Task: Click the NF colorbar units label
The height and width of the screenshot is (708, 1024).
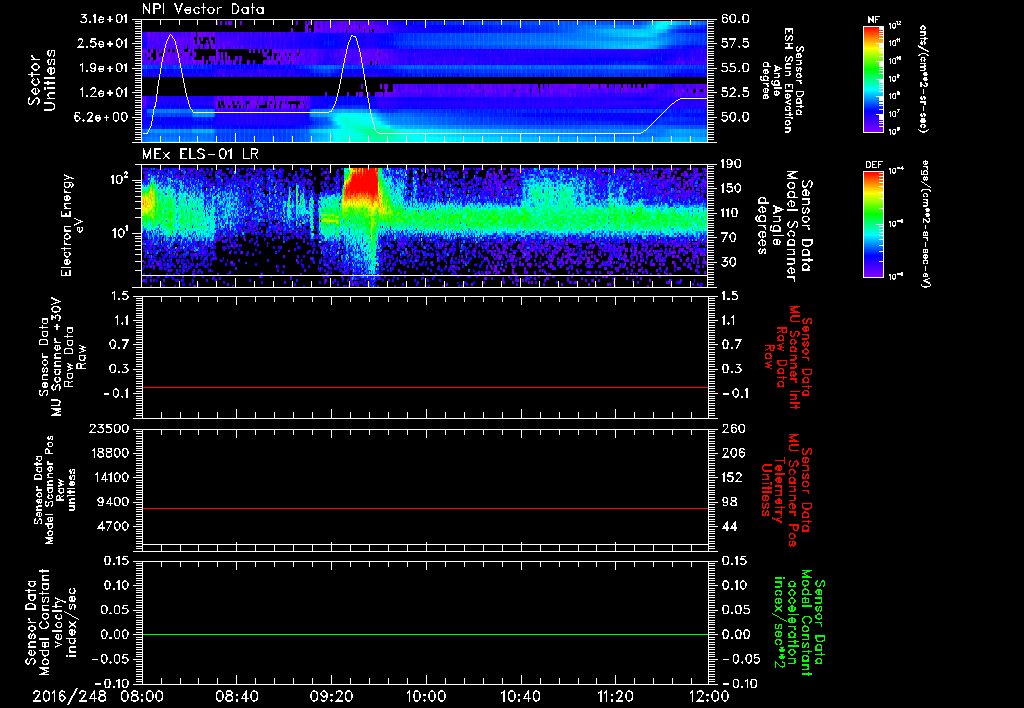Action: (x=923, y=78)
